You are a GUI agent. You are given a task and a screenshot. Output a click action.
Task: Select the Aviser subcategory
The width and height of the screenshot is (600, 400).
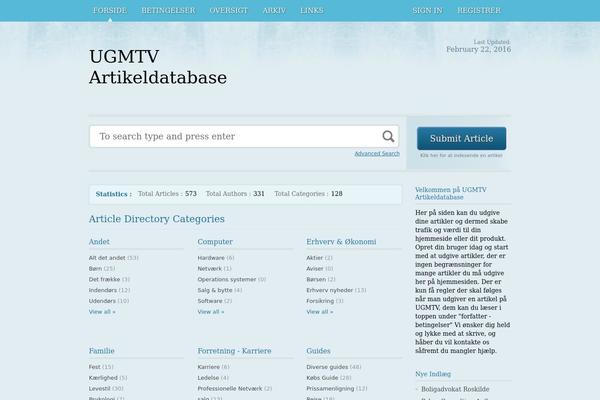click(x=315, y=269)
